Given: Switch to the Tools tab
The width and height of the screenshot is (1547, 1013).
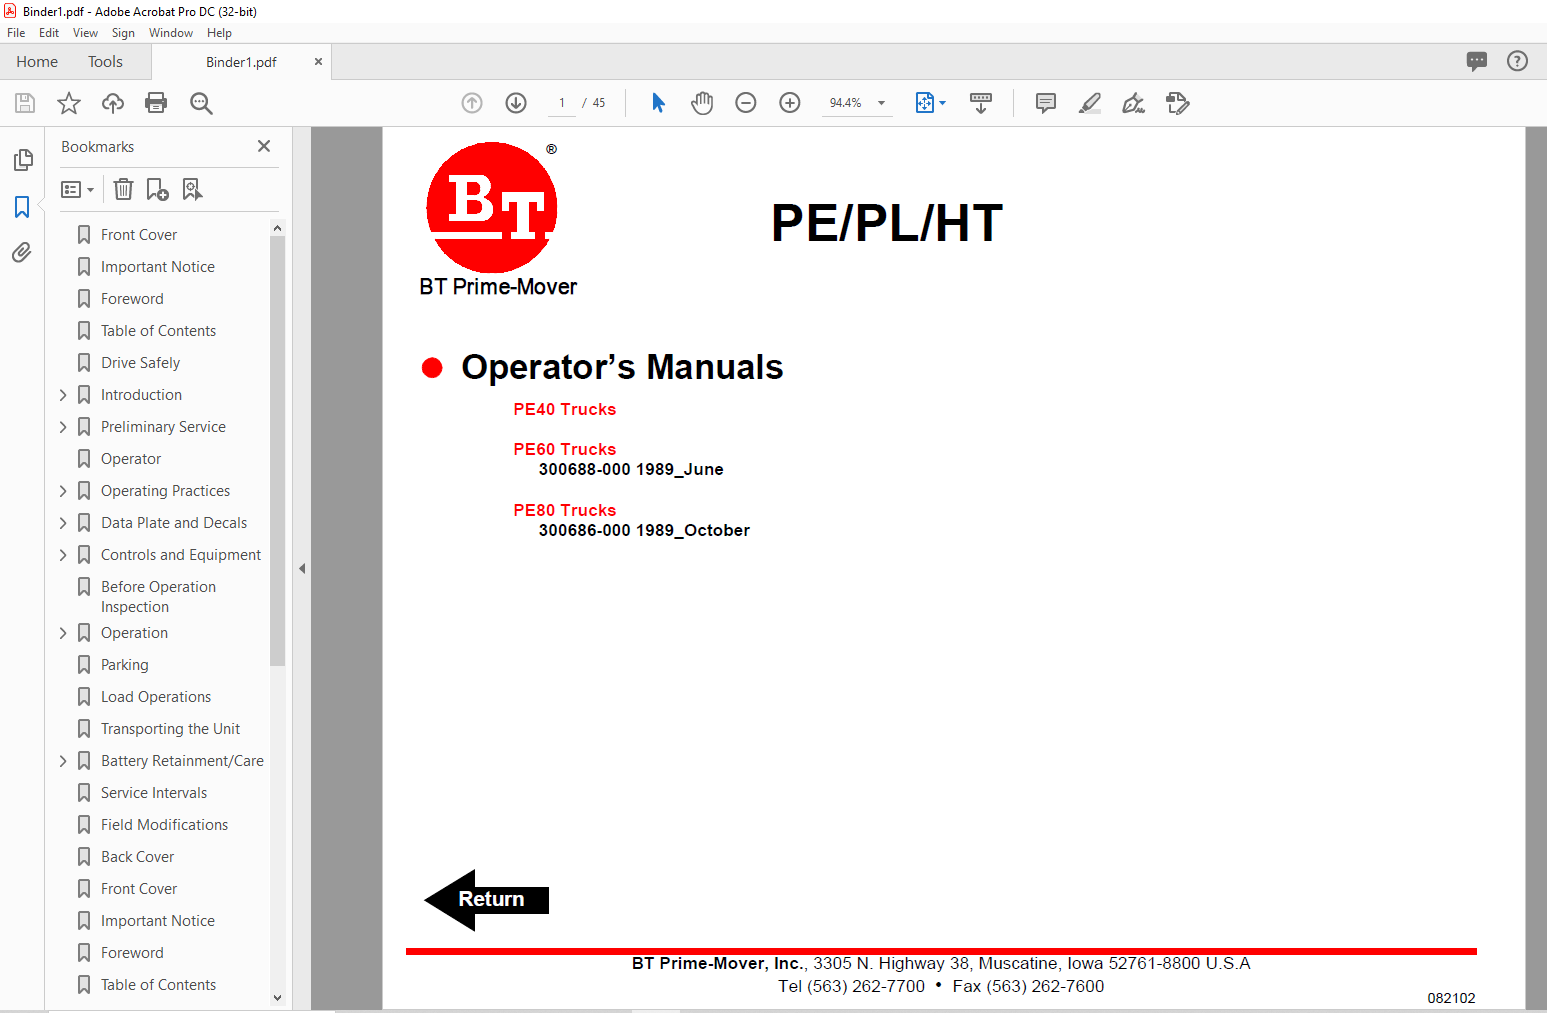Looking at the screenshot, I should click(x=105, y=62).
